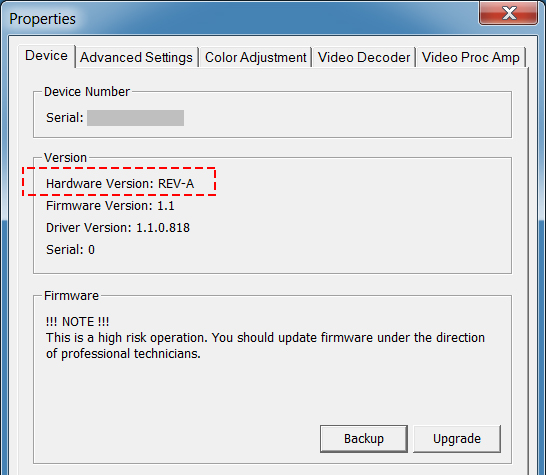Click the Hardware Version REV-A text
The height and width of the screenshot is (475, 546).
120,184
